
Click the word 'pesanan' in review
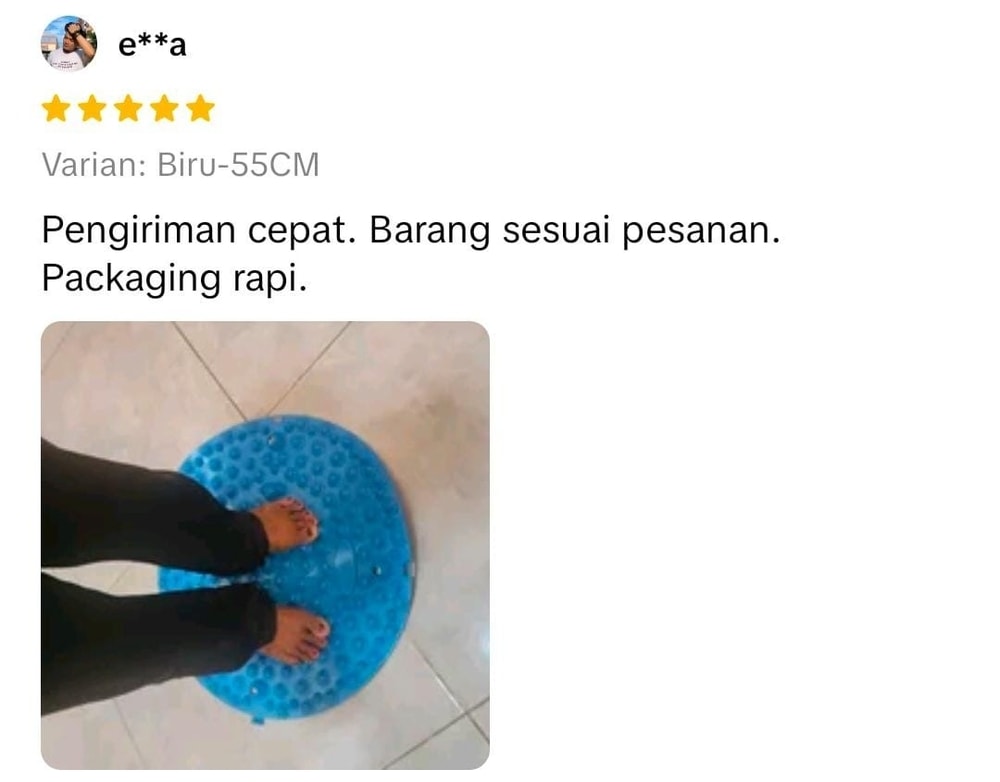(x=696, y=230)
